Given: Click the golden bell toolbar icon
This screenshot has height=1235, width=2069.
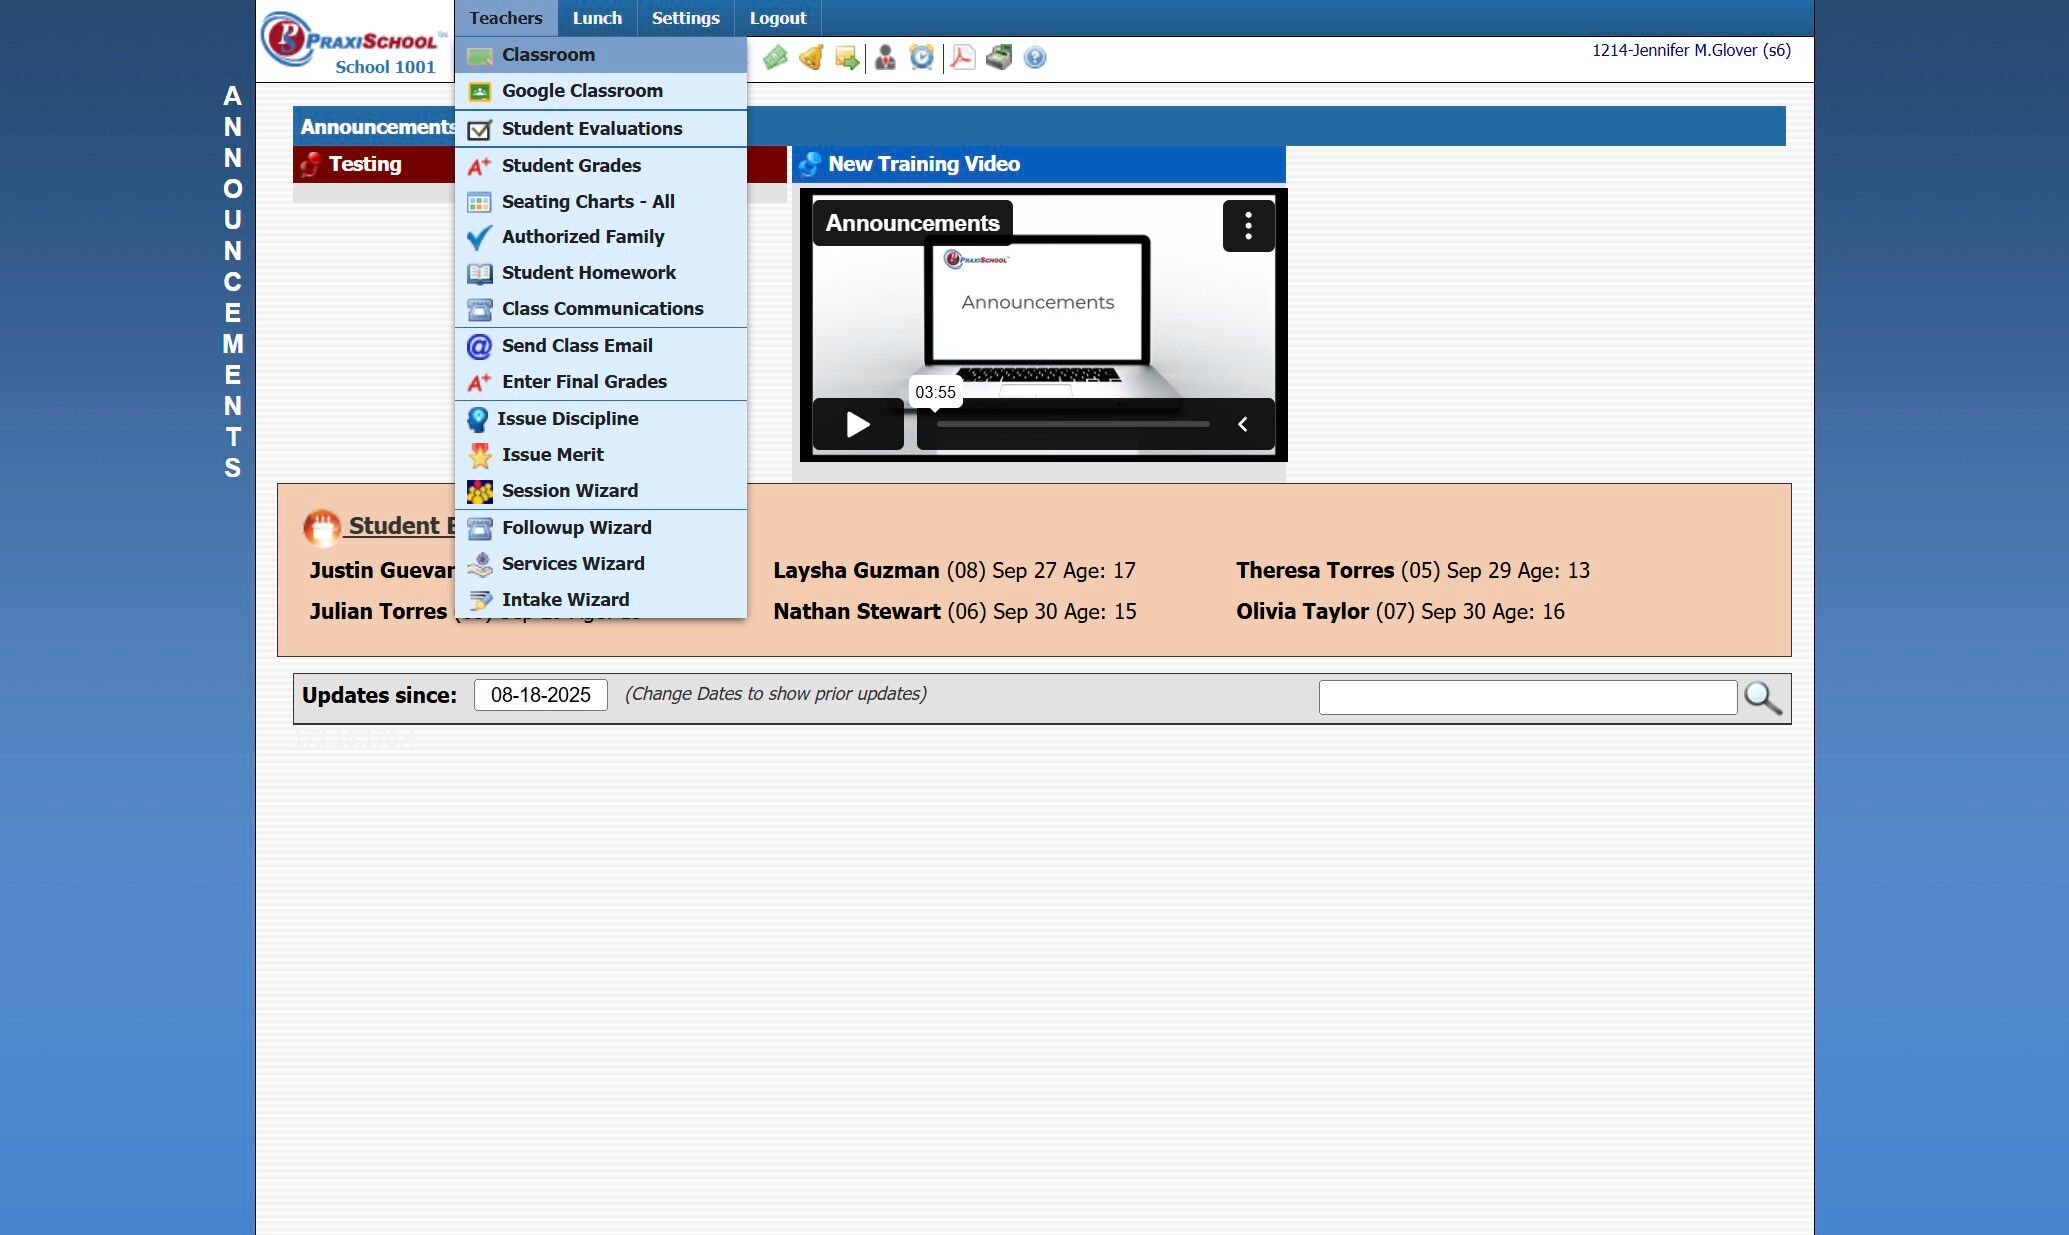Looking at the screenshot, I should (x=811, y=58).
